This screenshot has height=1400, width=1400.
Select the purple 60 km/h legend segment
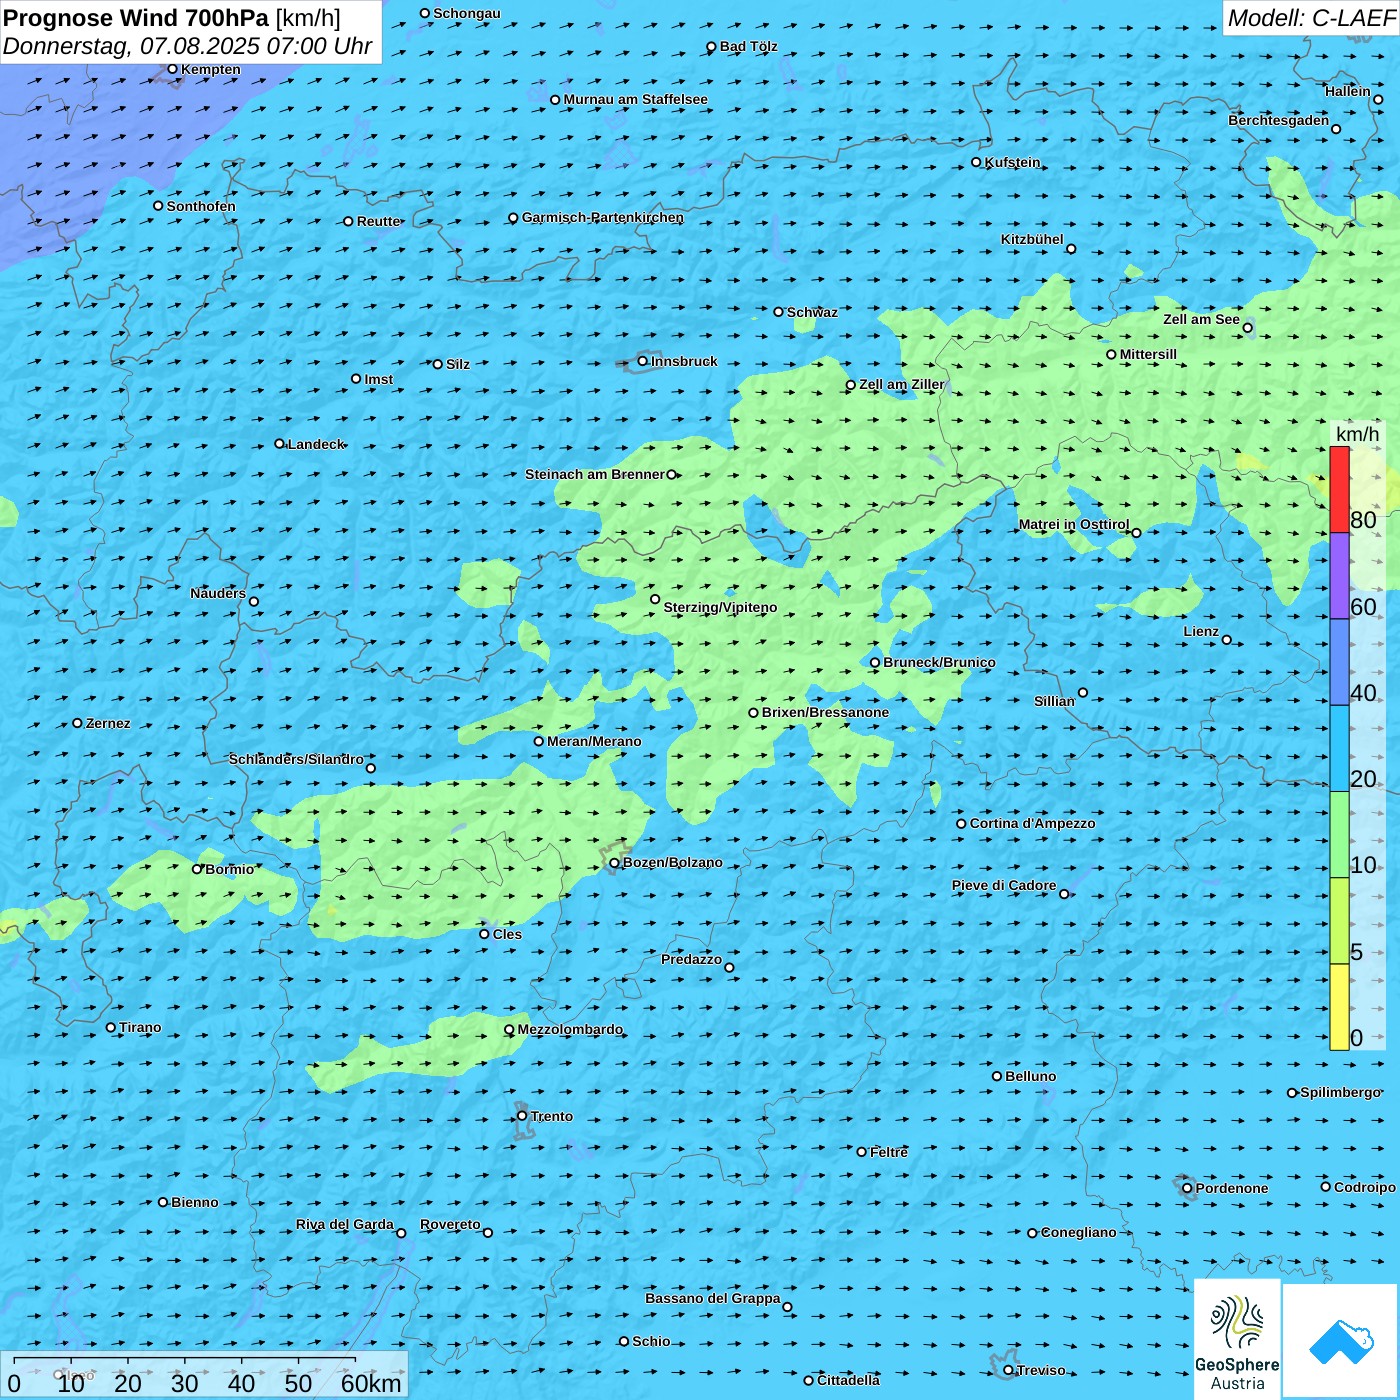click(x=1339, y=576)
